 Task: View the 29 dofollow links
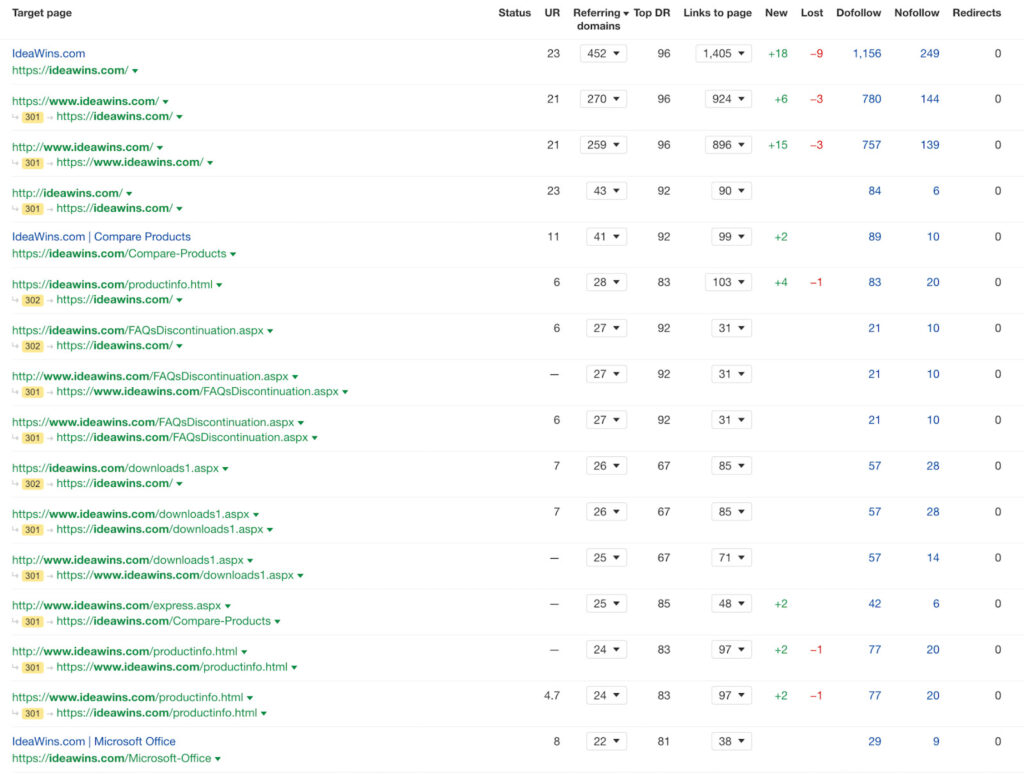(x=874, y=741)
